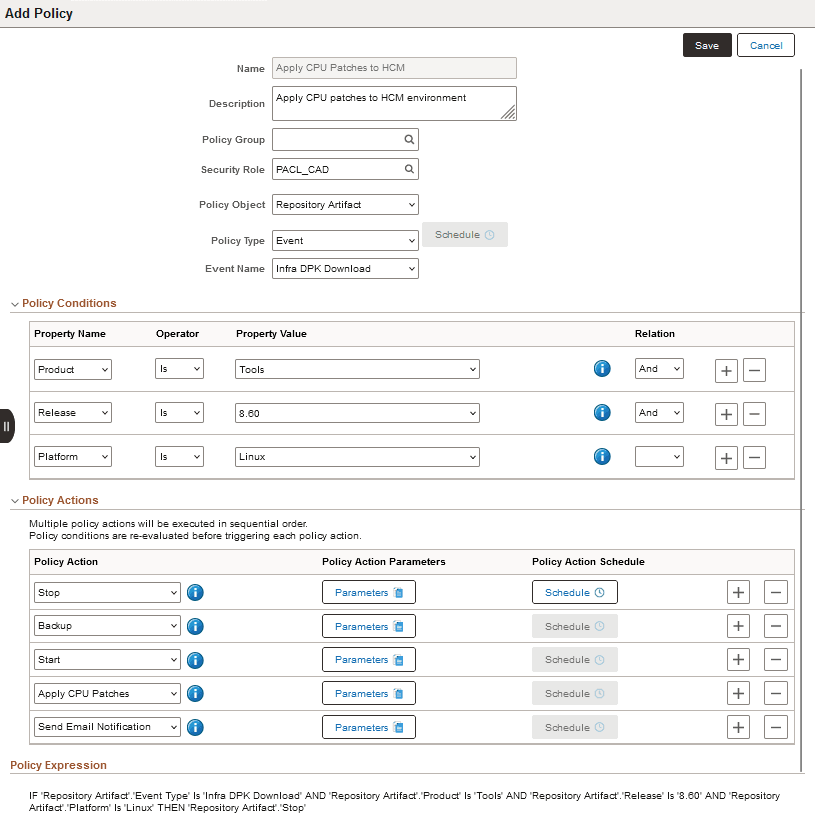This screenshot has height=826, width=815.
Task: View info for the Platform condition row
Action: coord(602,456)
